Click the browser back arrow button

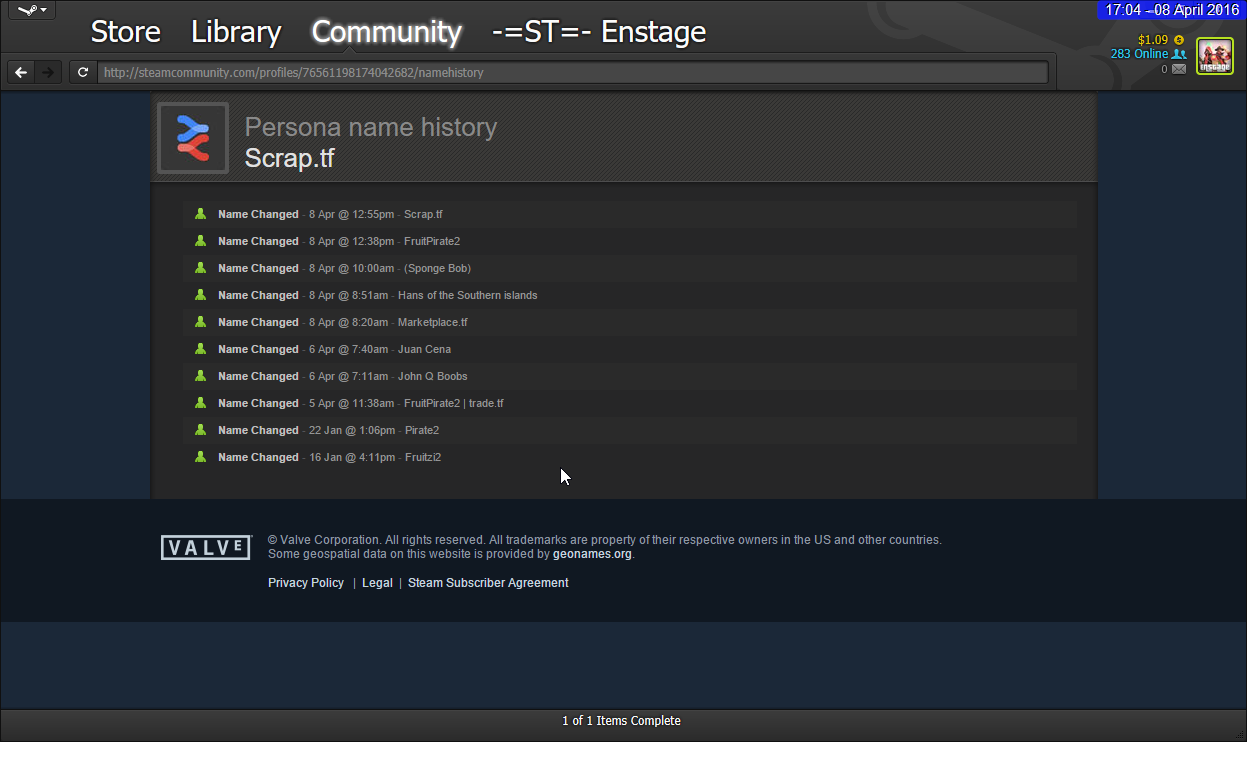tap(21, 72)
